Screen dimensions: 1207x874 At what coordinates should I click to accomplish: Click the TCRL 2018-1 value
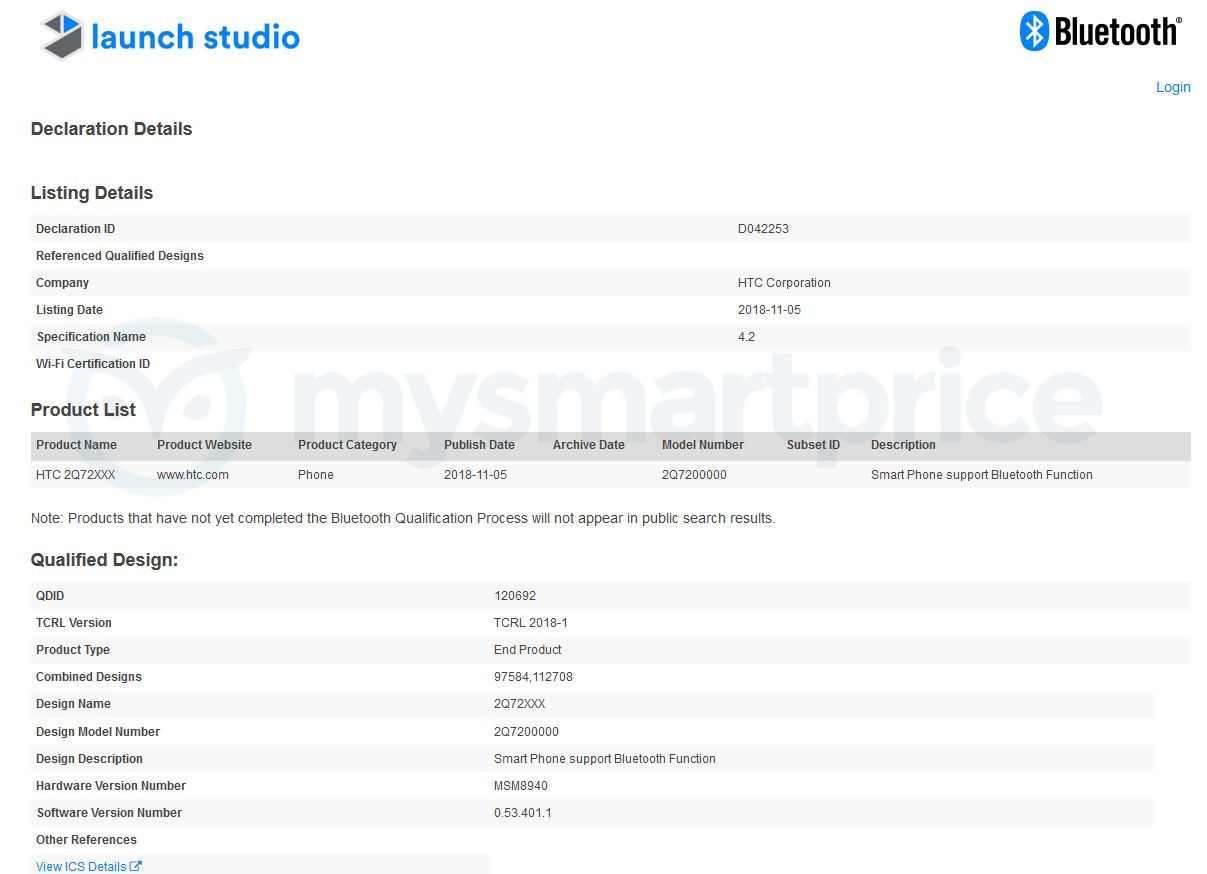(531, 623)
